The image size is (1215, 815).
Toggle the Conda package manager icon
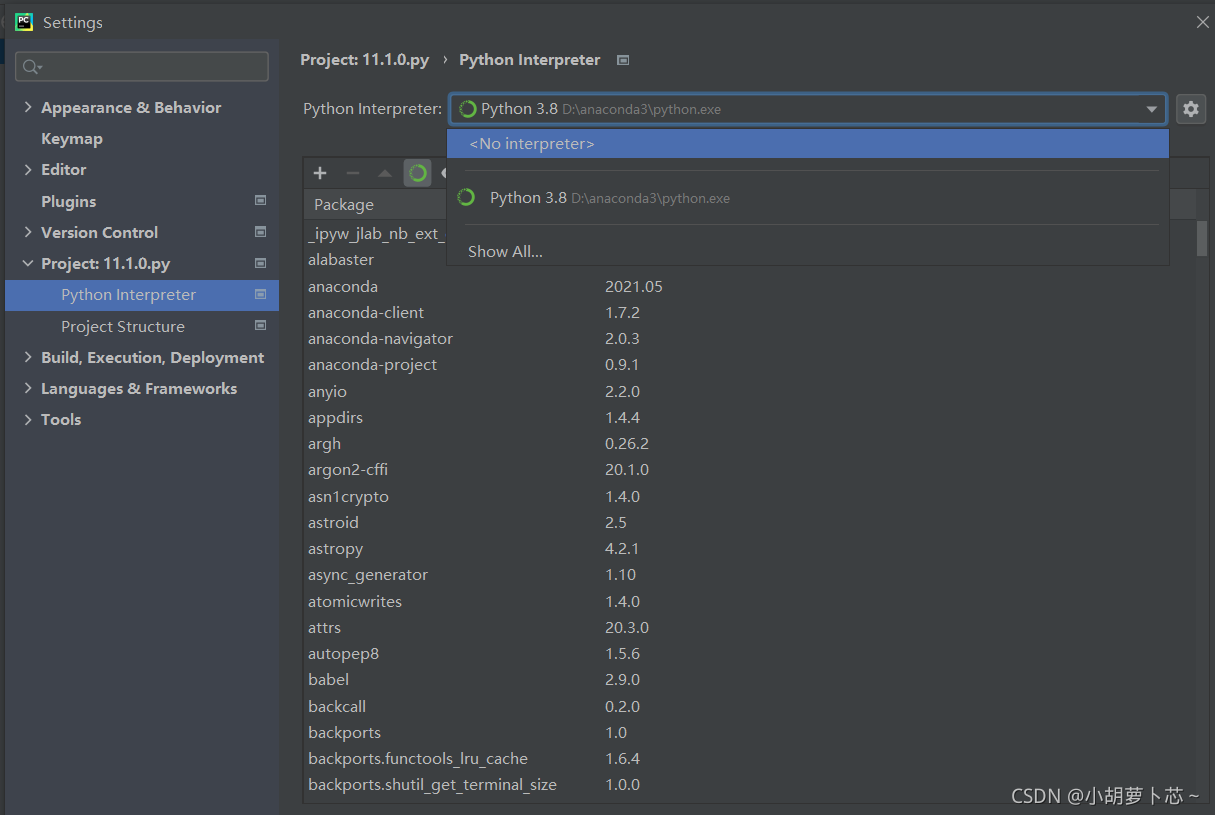pos(418,173)
